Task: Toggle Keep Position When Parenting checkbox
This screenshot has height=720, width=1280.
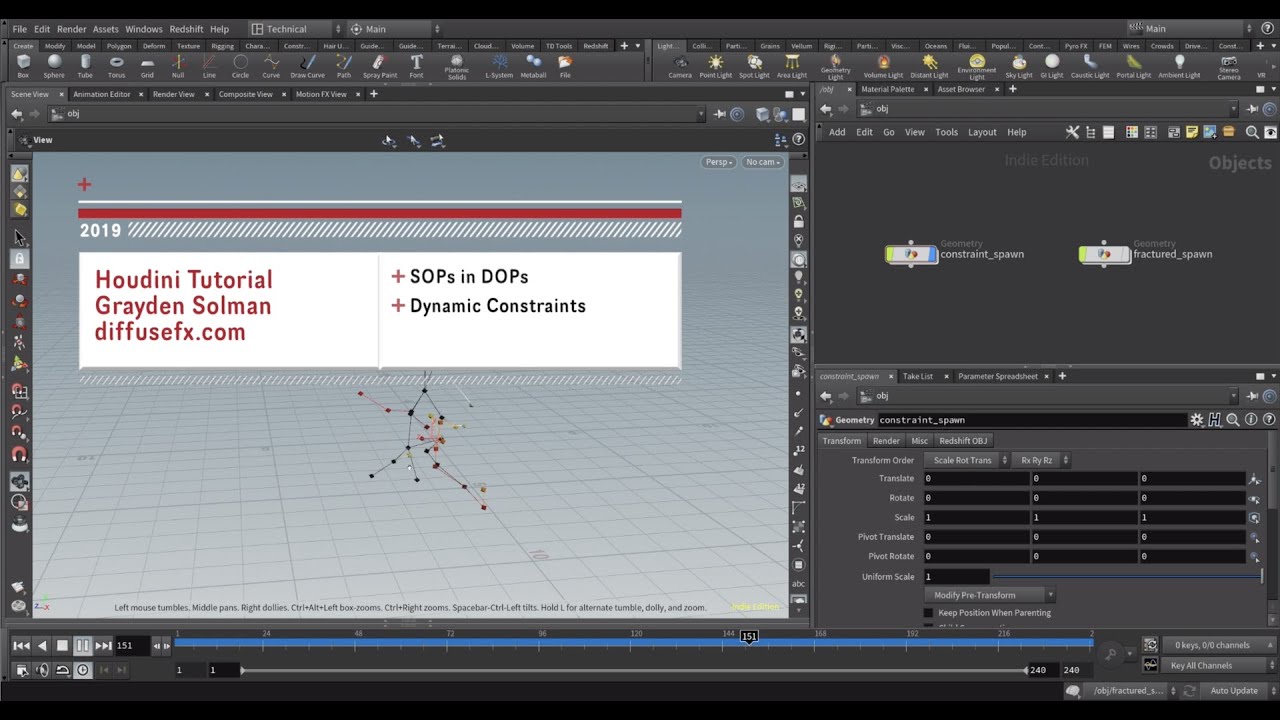Action: pyautogui.click(x=928, y=613)
